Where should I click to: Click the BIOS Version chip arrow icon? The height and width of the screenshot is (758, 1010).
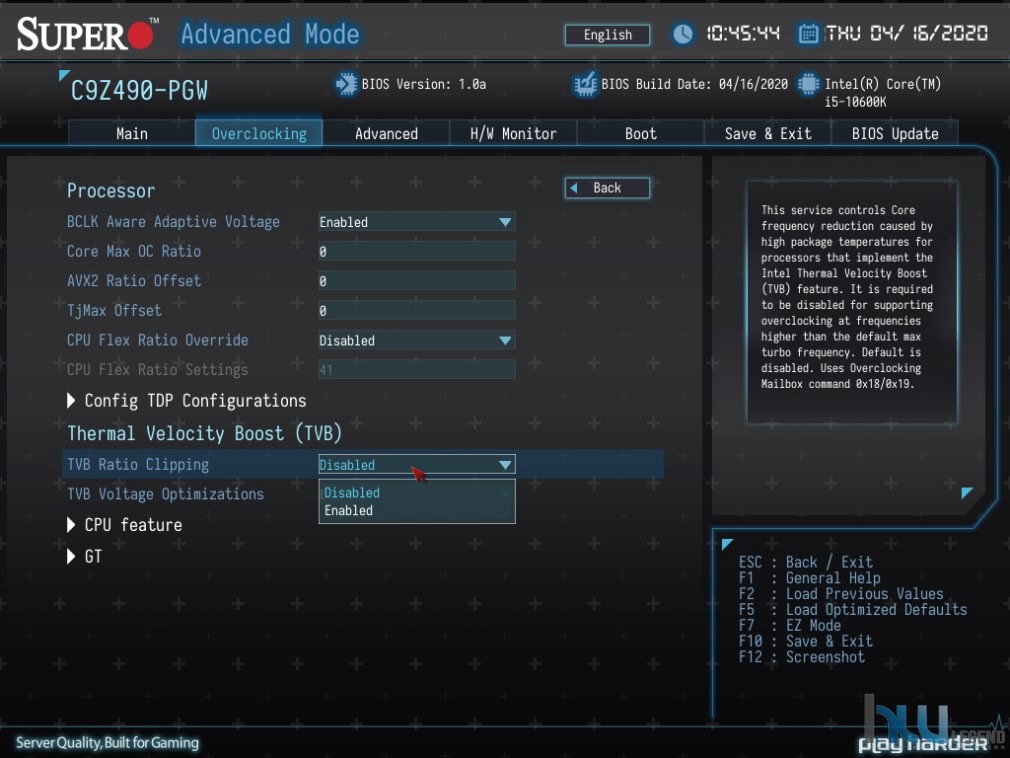(x=346, y=84)
